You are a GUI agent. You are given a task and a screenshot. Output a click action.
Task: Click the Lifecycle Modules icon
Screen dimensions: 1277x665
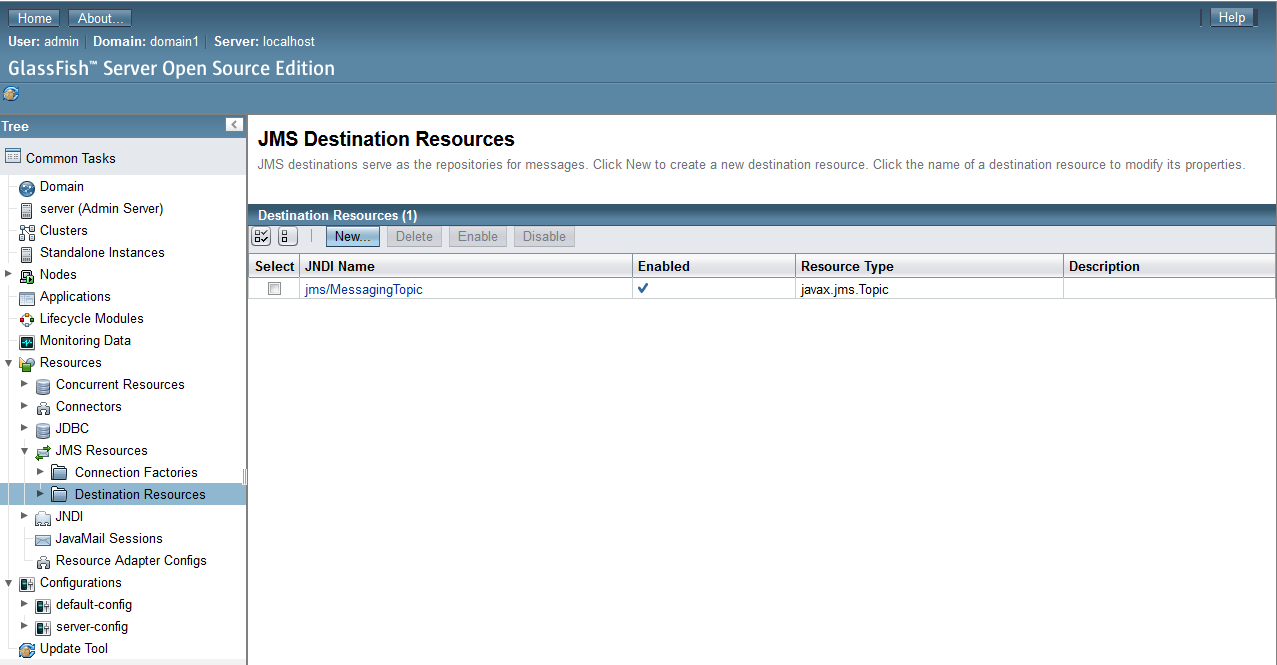click(x=27, y=320)
